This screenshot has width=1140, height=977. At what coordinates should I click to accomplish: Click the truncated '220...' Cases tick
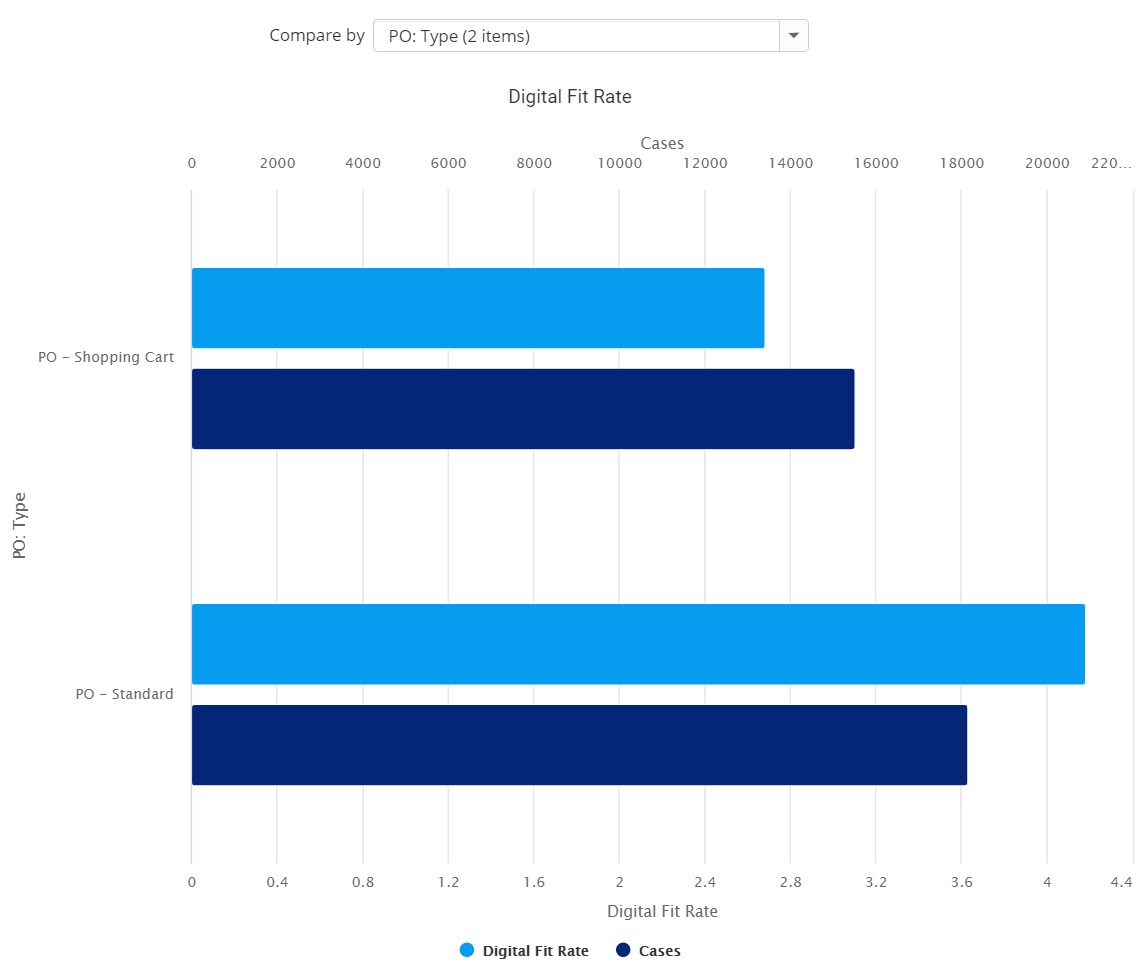pos(1111,163)
